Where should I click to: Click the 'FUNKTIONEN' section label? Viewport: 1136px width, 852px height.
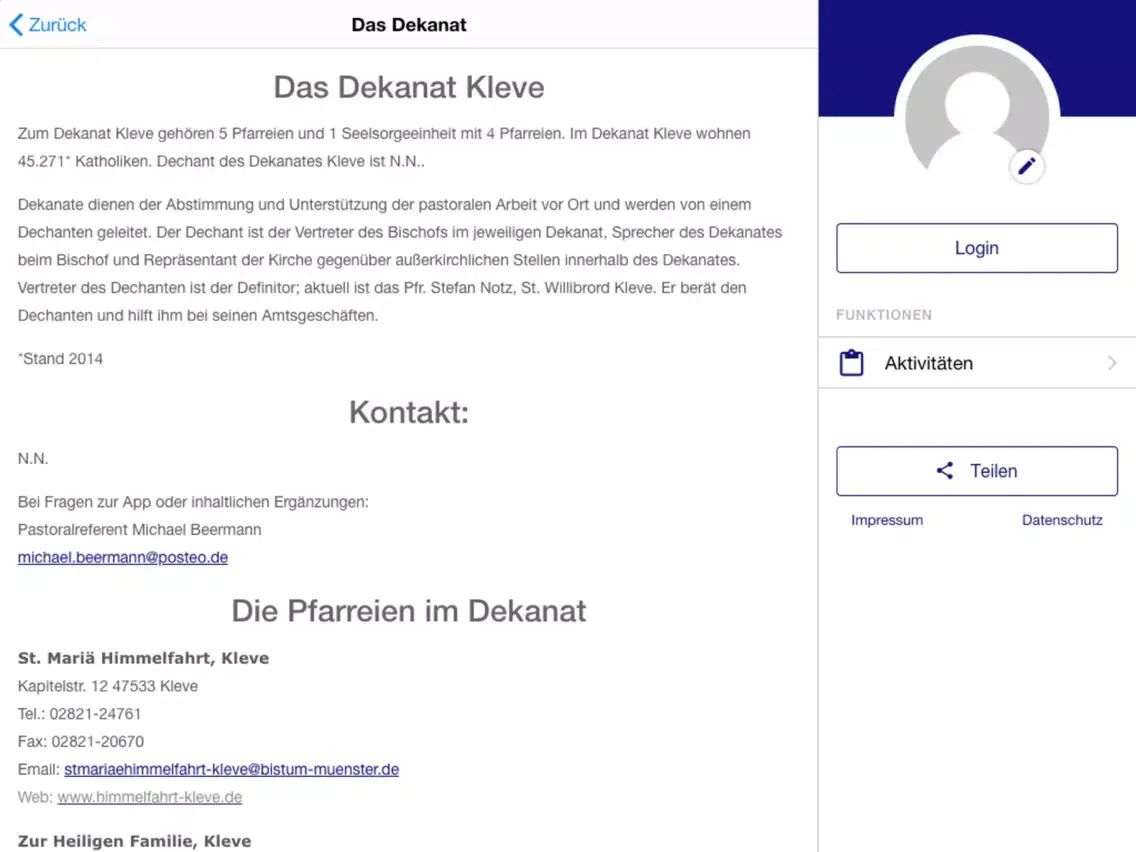[884, 315]
